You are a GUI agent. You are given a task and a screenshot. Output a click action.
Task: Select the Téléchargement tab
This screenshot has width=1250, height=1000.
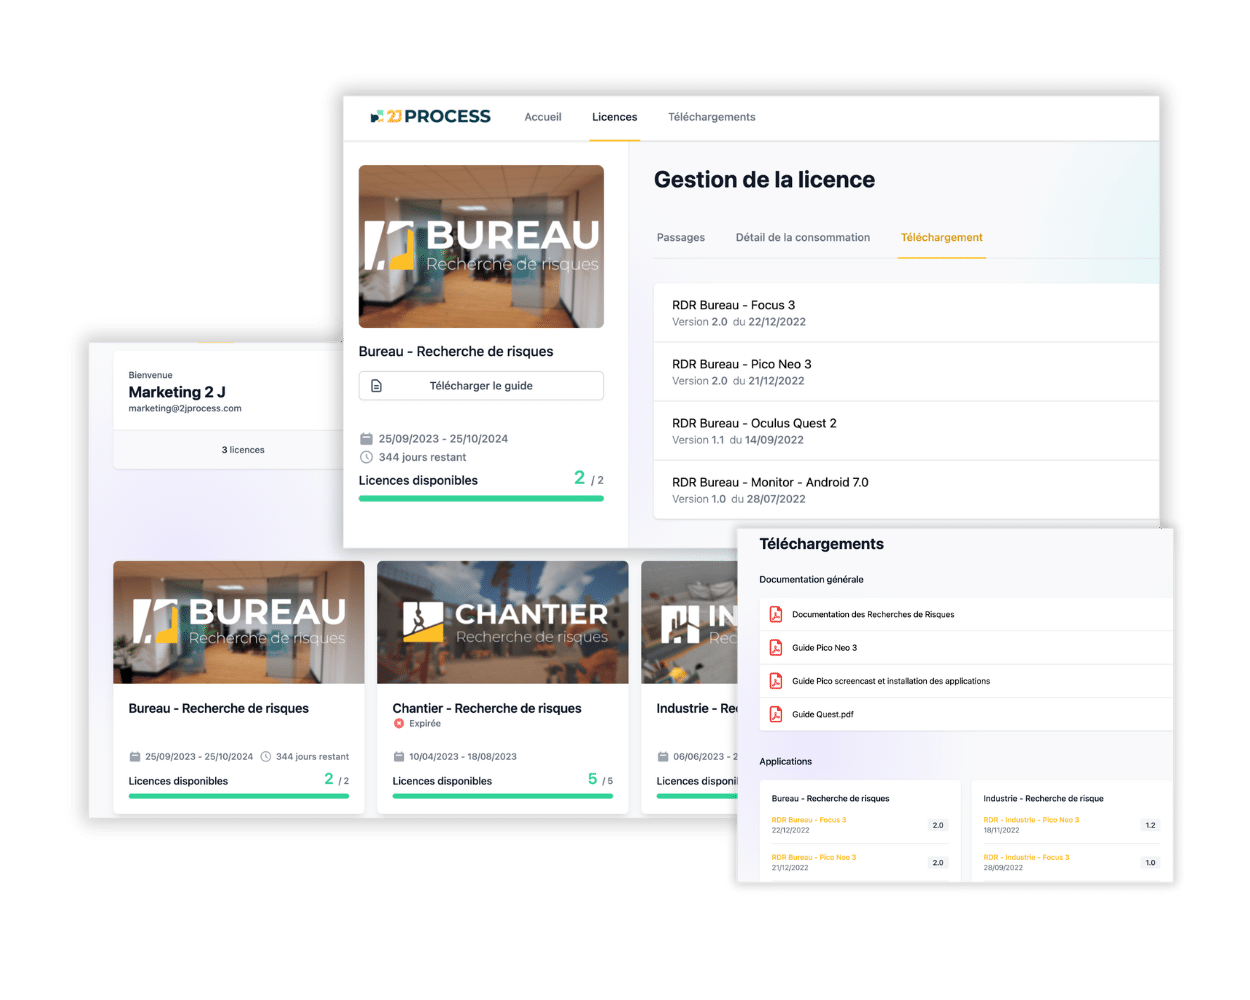[x=942, y=238]
